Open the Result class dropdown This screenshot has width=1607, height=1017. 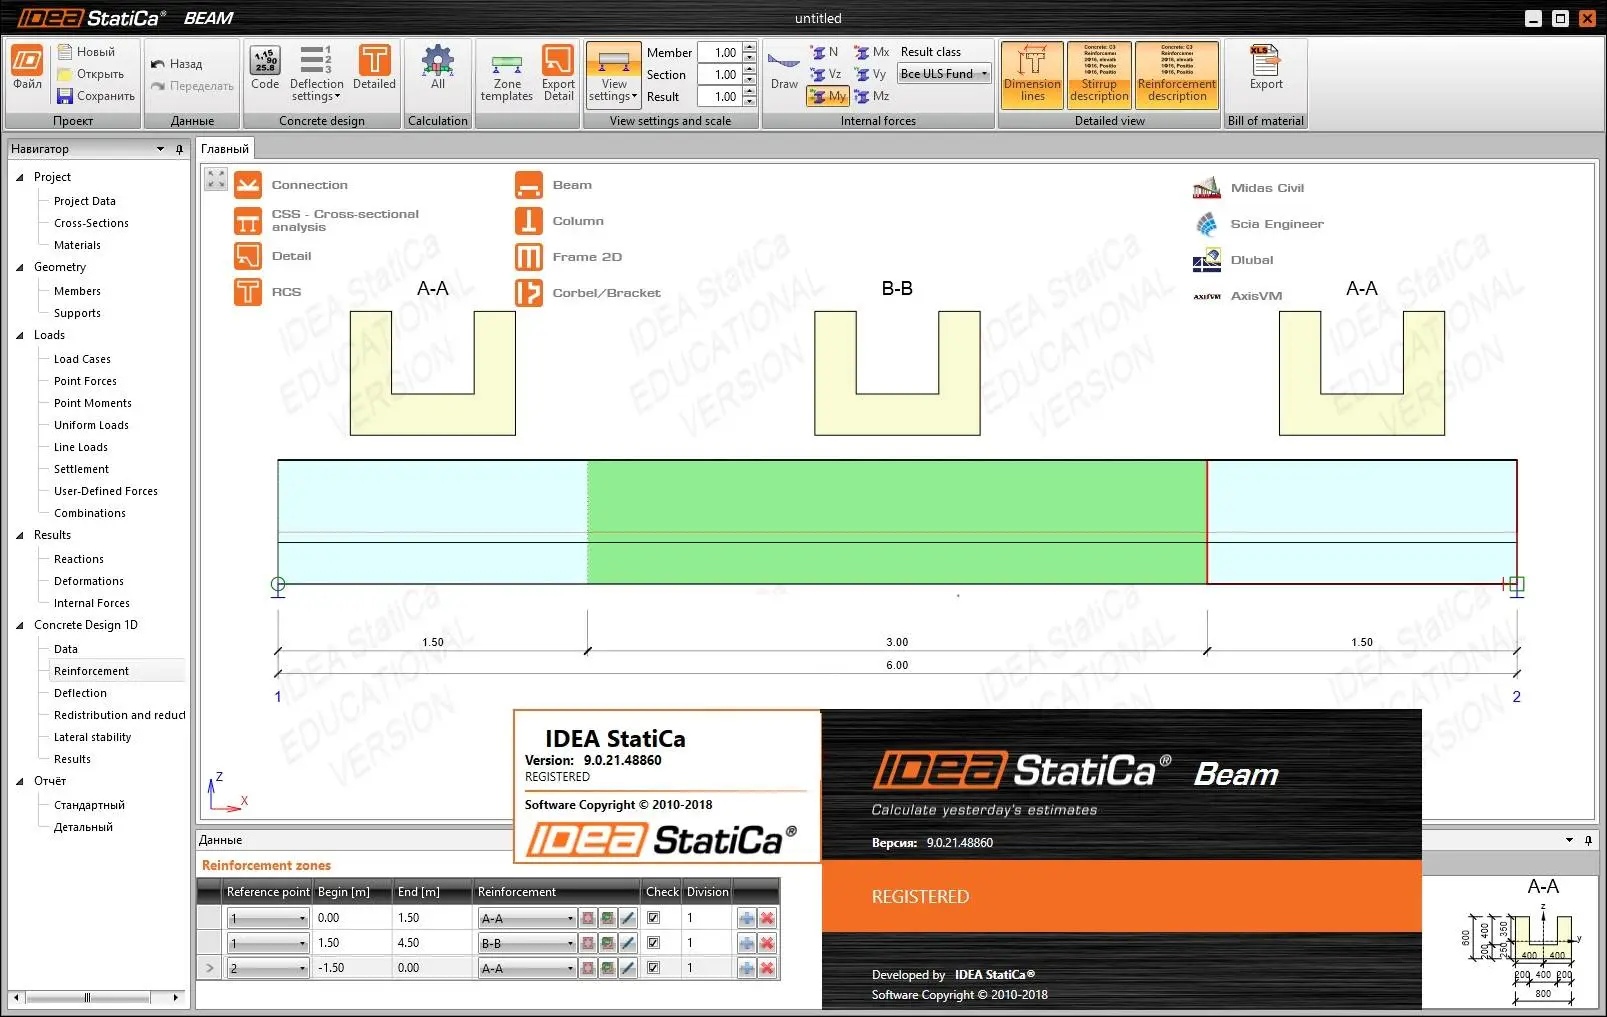[944, 74]
